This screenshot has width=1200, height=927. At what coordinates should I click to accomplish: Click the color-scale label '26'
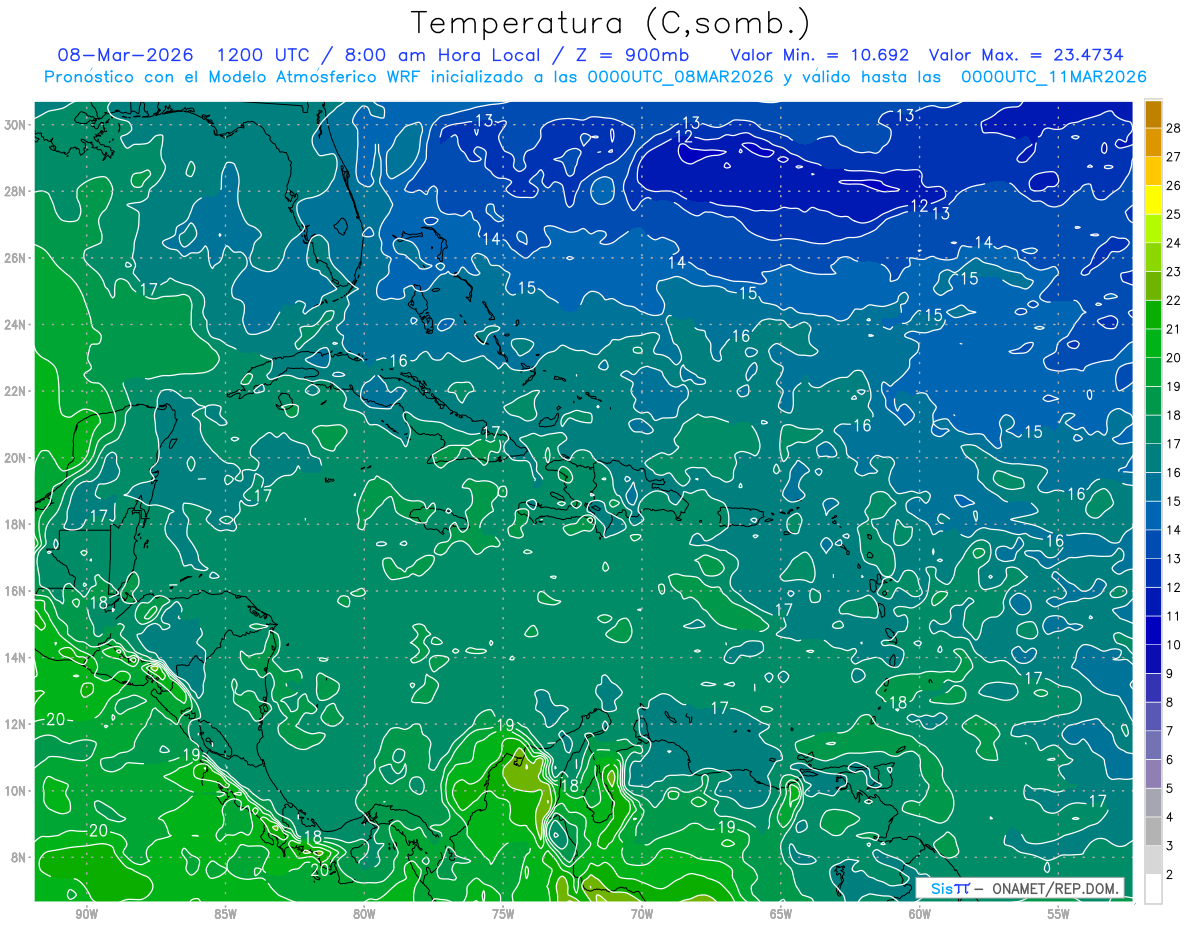1174,186
